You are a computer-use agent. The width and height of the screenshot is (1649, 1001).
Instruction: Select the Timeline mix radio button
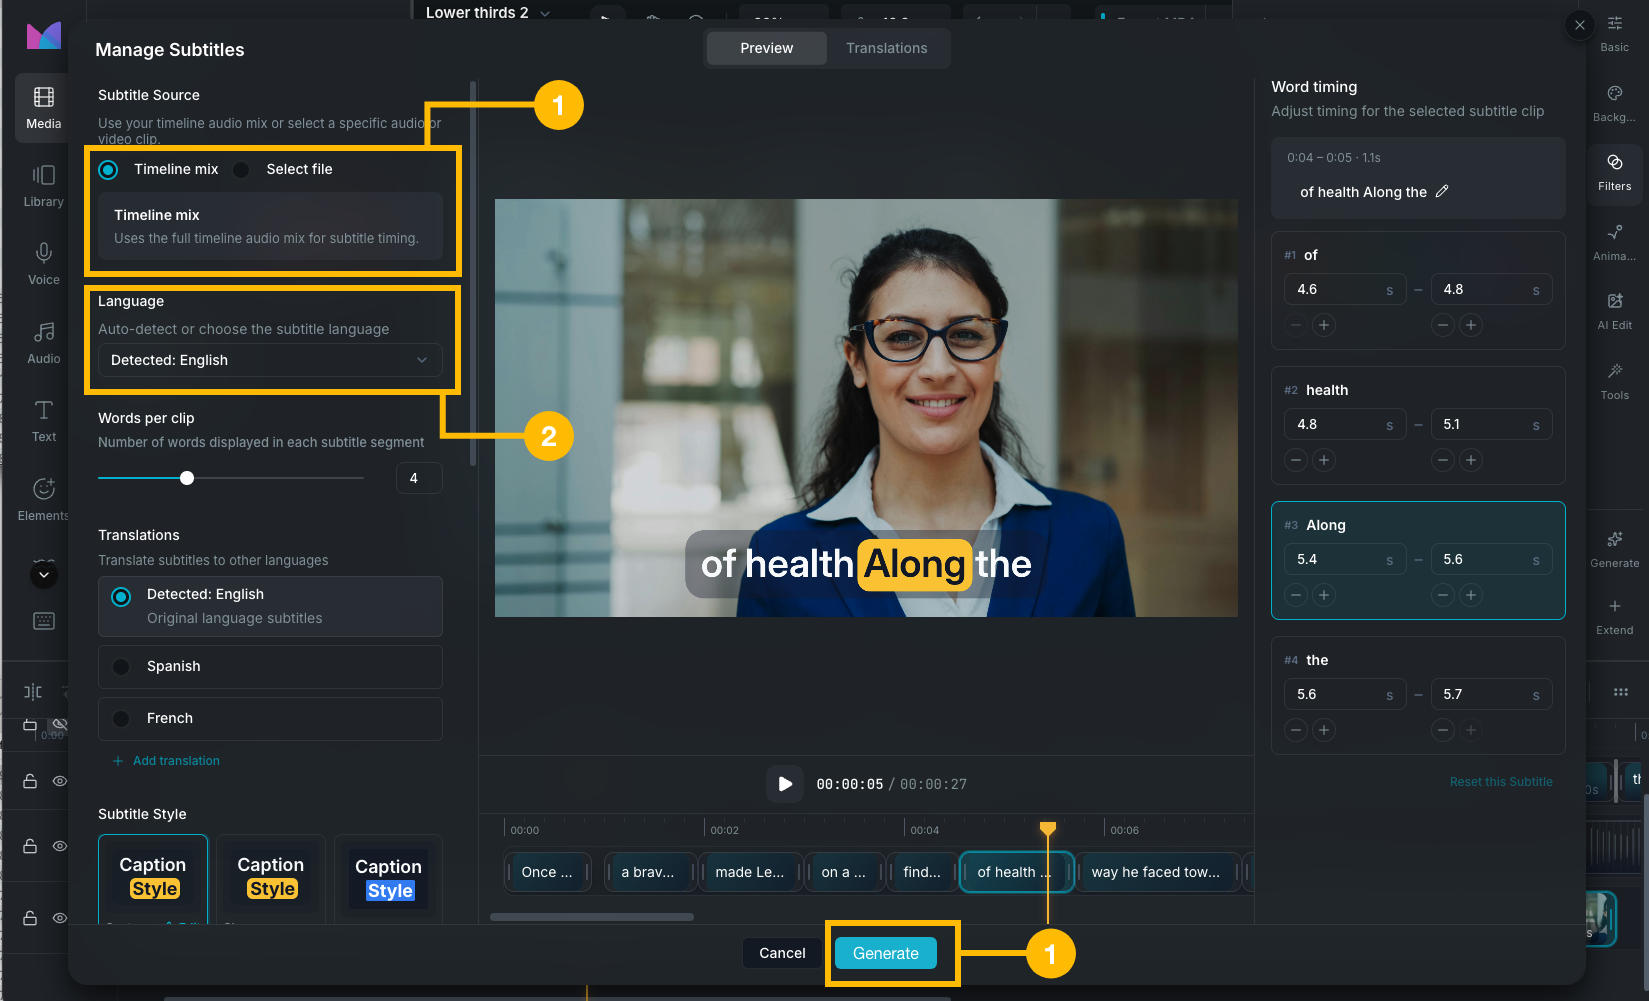tap(108, 169)
